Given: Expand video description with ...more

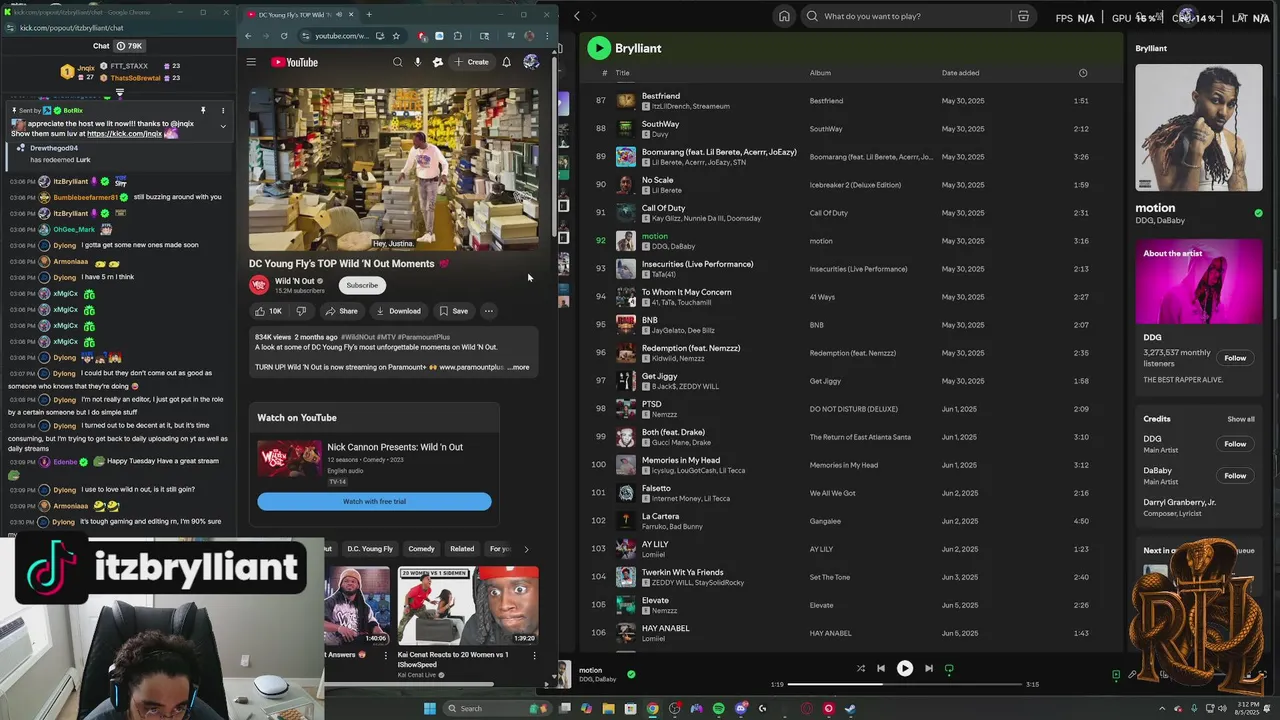Looking at the screenshot, I should 519,367.
